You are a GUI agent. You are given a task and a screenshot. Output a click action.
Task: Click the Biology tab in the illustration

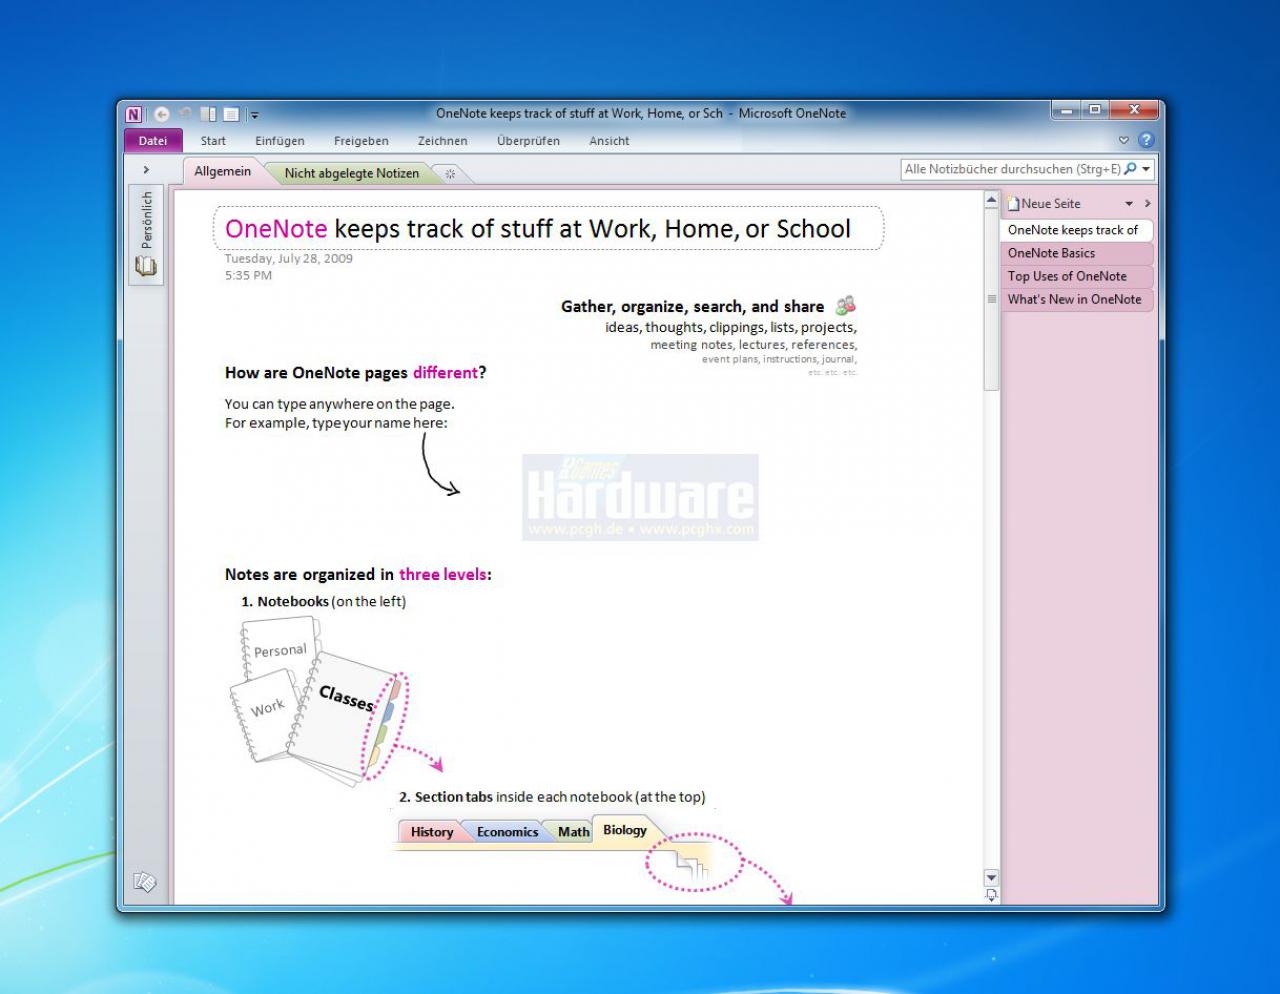(x=625, y=830)
